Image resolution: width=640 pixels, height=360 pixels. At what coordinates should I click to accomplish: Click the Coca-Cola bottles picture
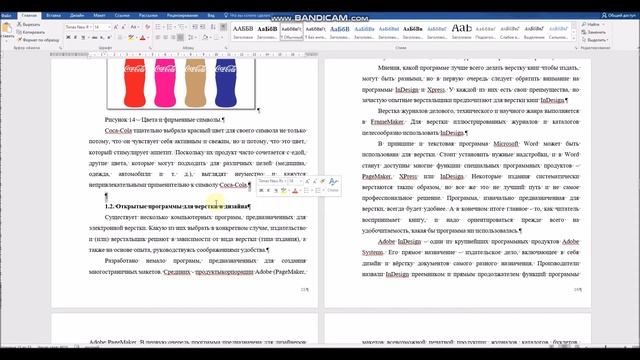[x=181, y=84]
